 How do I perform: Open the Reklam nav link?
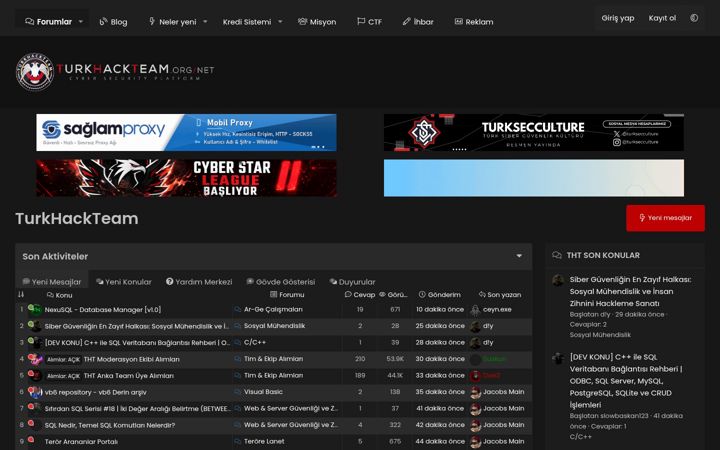click(474, 22)
